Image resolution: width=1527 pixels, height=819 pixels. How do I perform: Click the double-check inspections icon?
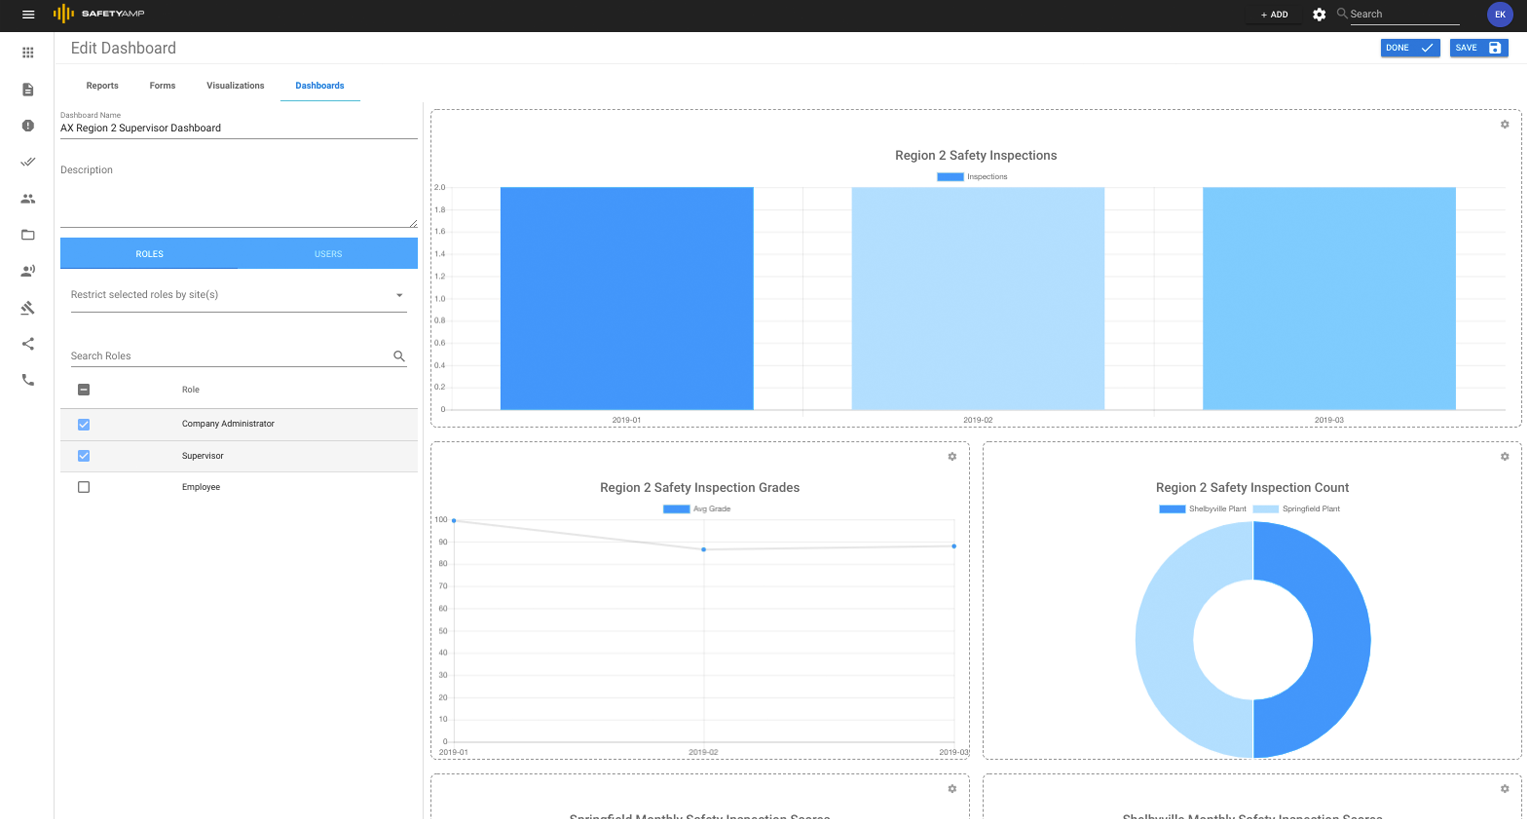pos(27,162)
